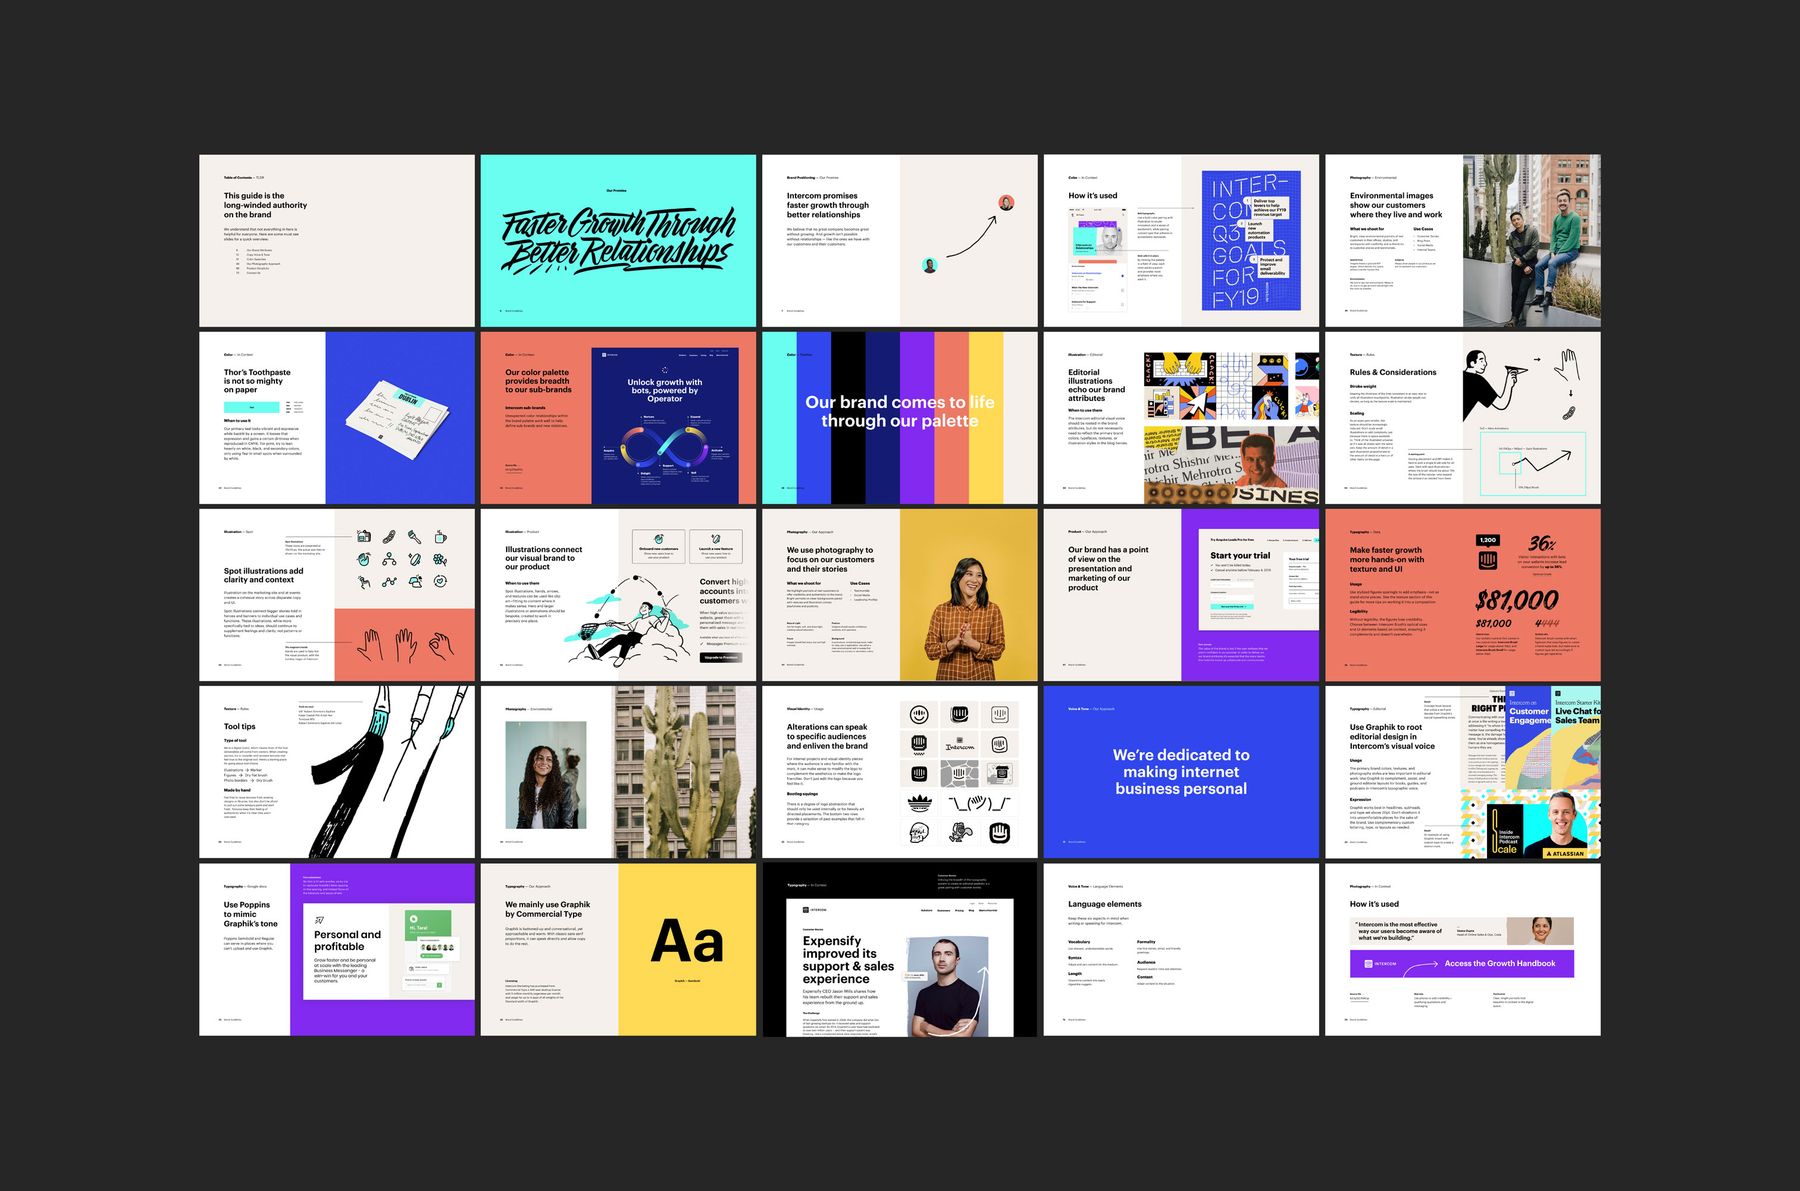Open 'We're dedicated to making internet business personal' slide
Image resolution: width=1800 pixels, height=1191 pixels.
pyautogui.click(x=1181, y=772)
